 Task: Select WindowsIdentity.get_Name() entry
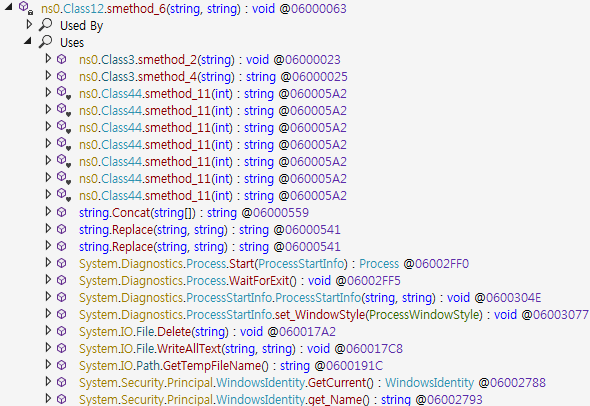(281, 399)
